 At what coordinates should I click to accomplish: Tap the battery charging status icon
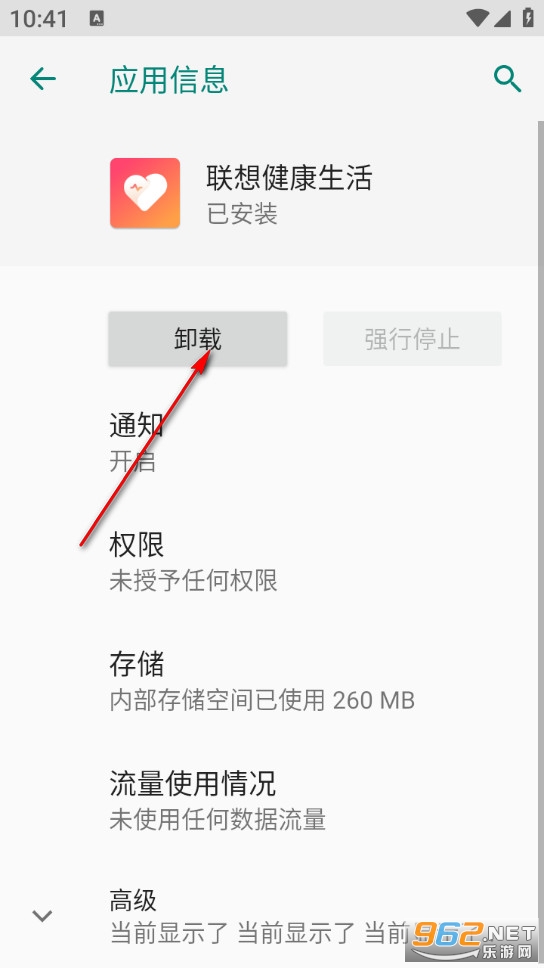(x=528, y=17)
